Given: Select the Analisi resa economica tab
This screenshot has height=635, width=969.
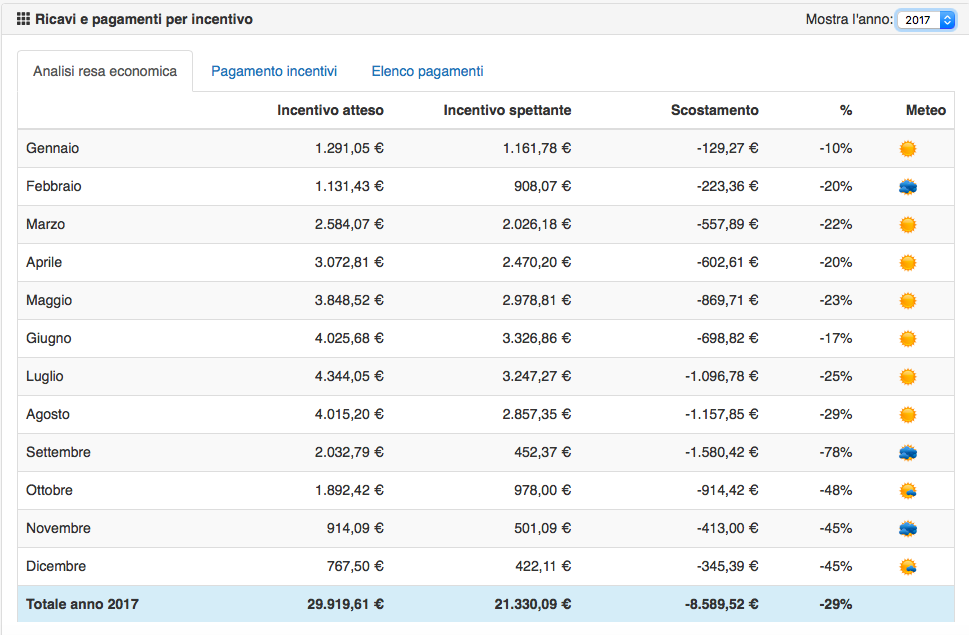Looking at the screenshot, I should 105,71.
